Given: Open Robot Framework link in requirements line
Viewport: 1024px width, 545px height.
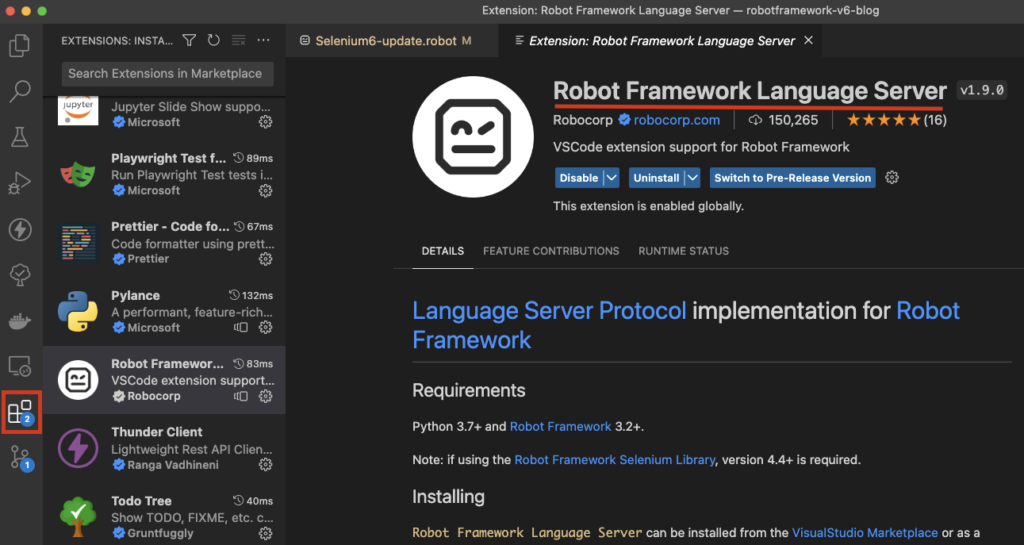Looking at the screenshot, I should pos(560,427).
